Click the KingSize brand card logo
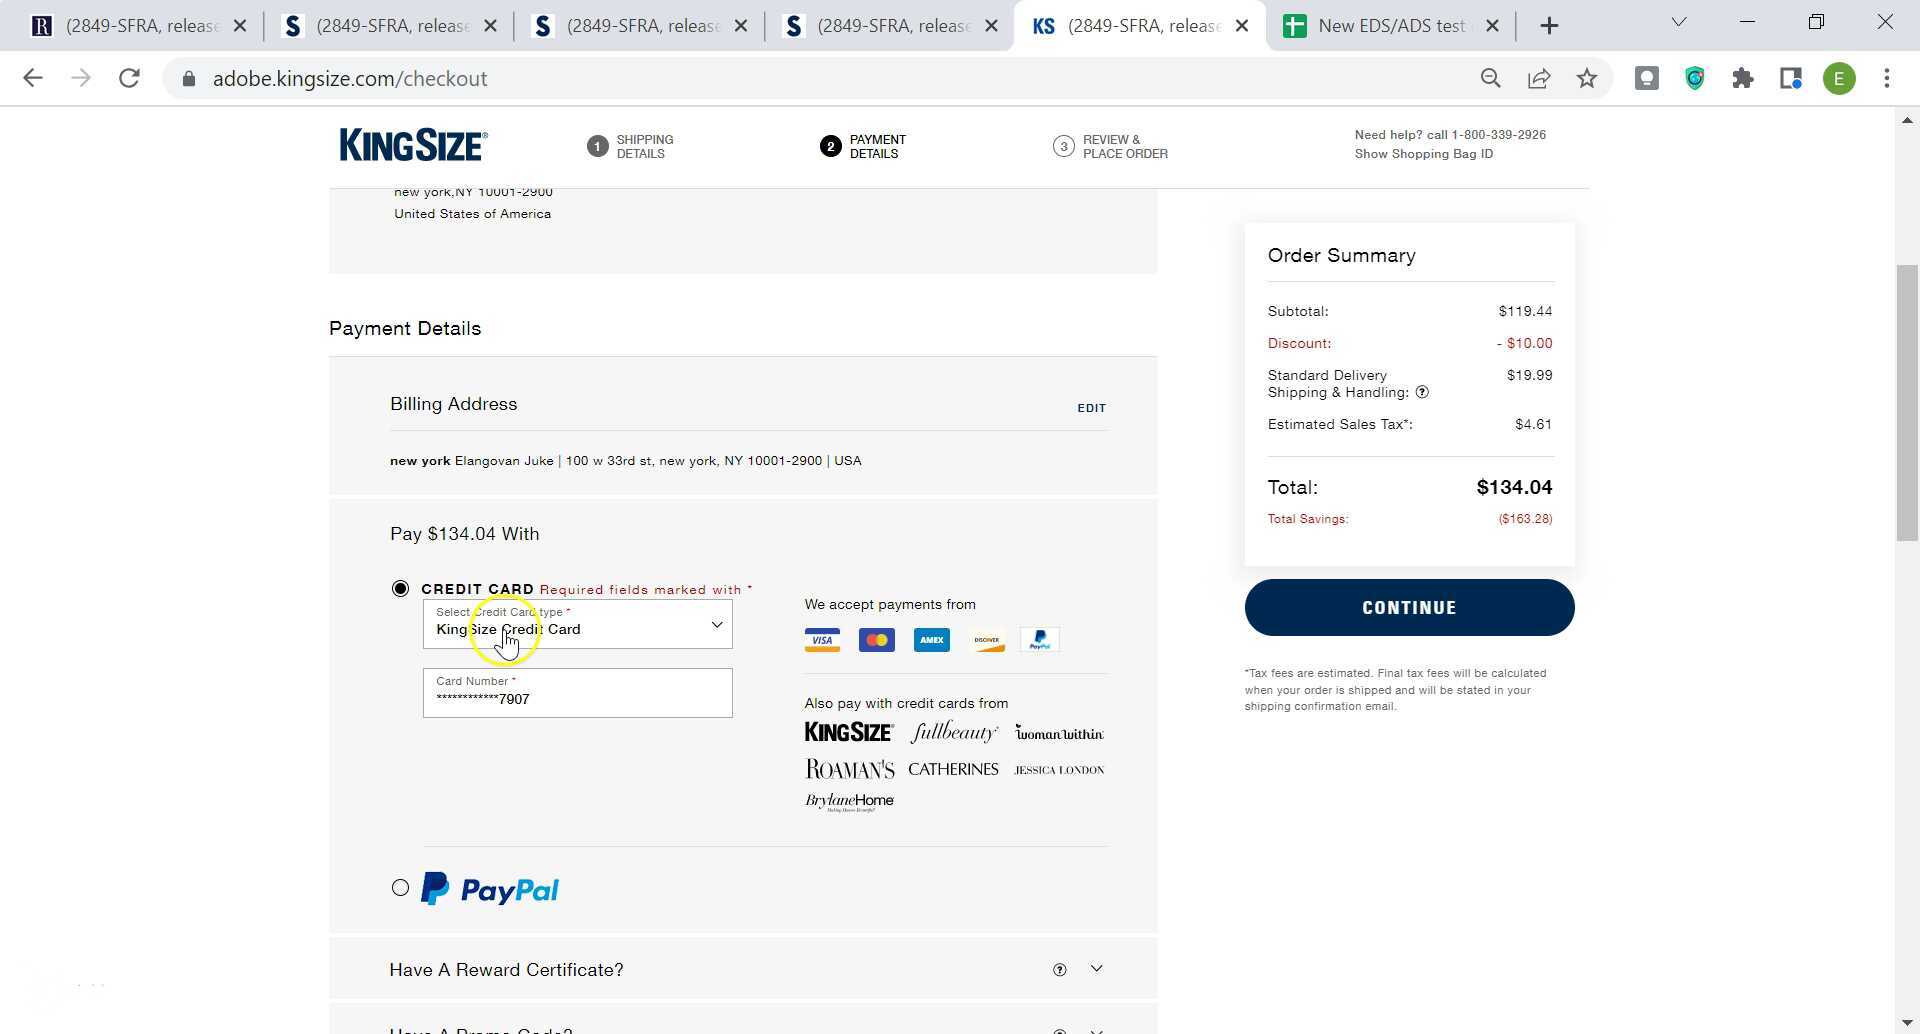This screenshot has width=1920, height=1034. (849, 733)
